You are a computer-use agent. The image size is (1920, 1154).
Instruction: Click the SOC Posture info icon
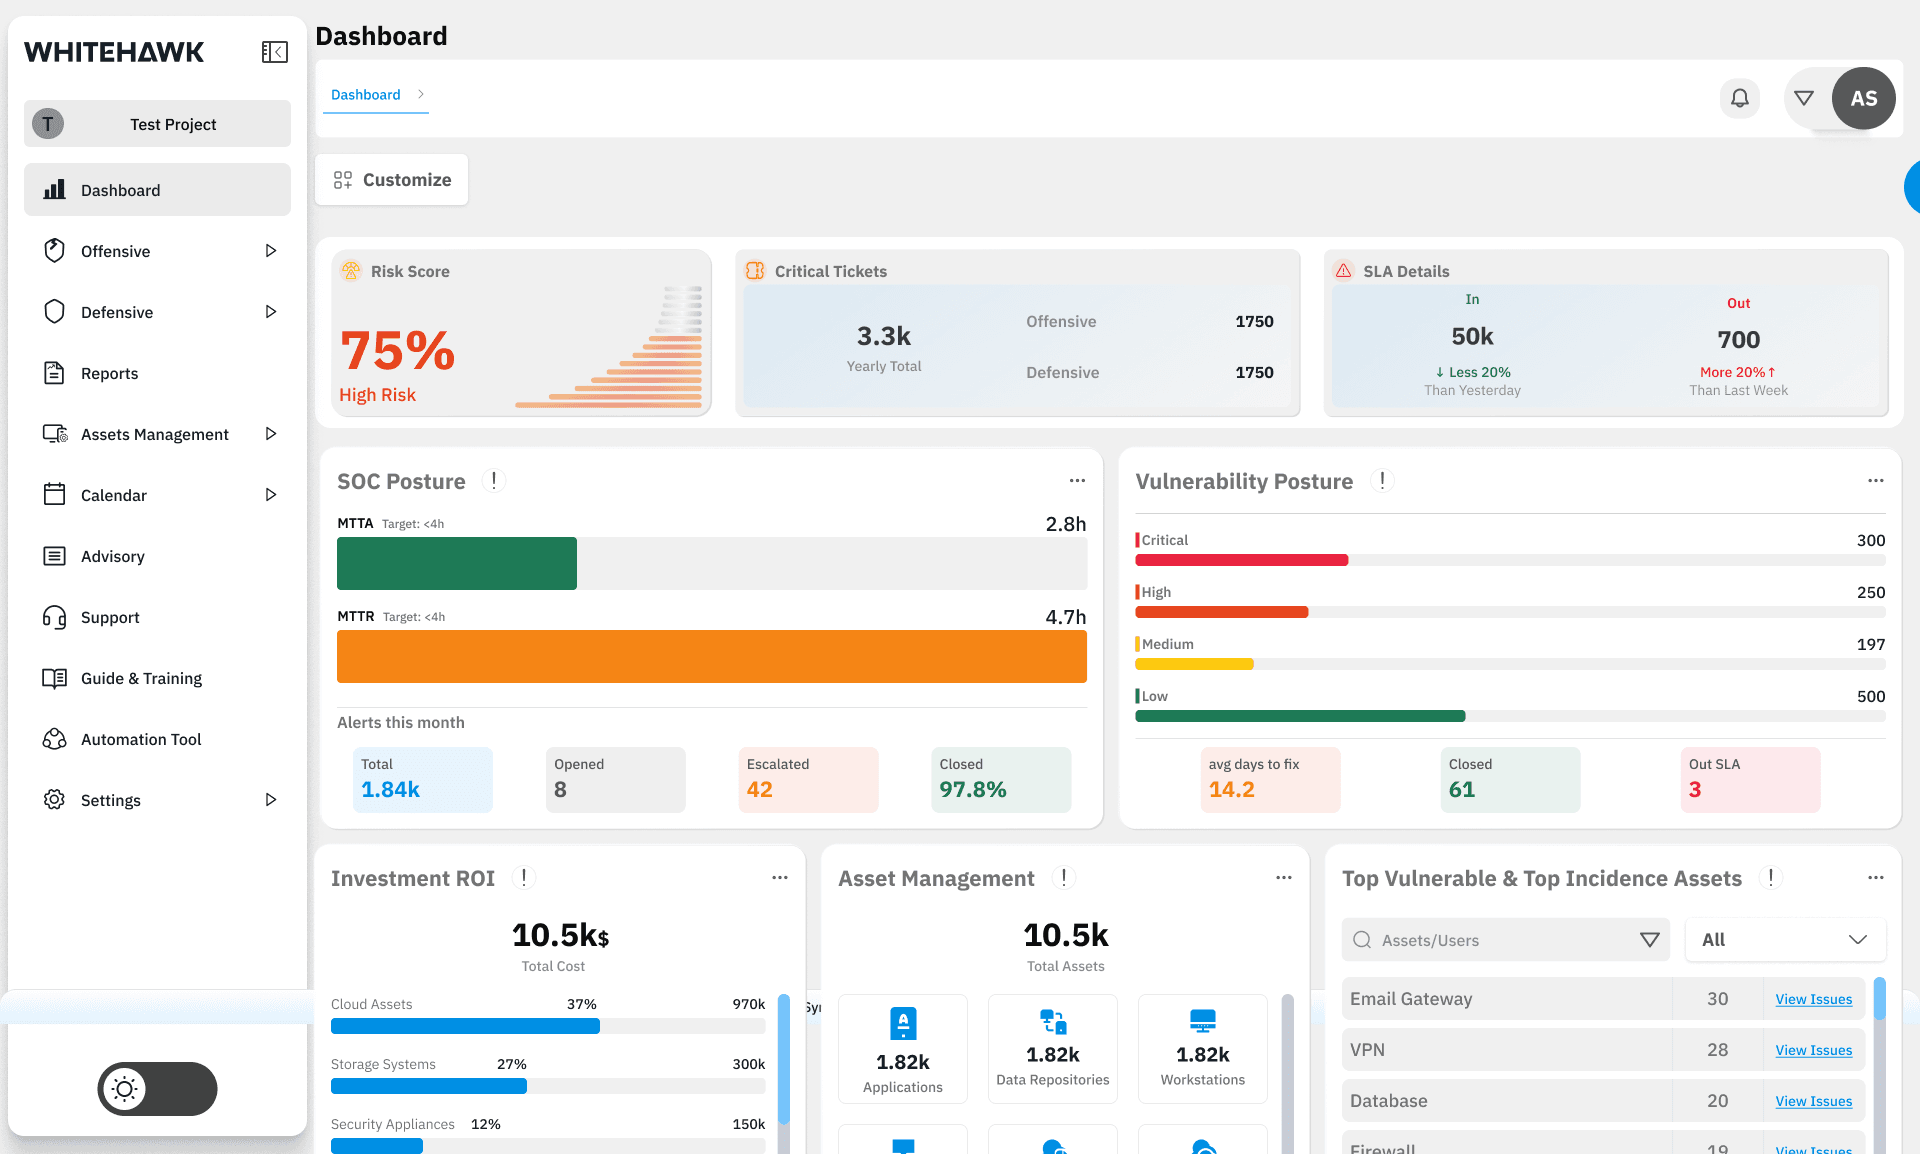494,480
